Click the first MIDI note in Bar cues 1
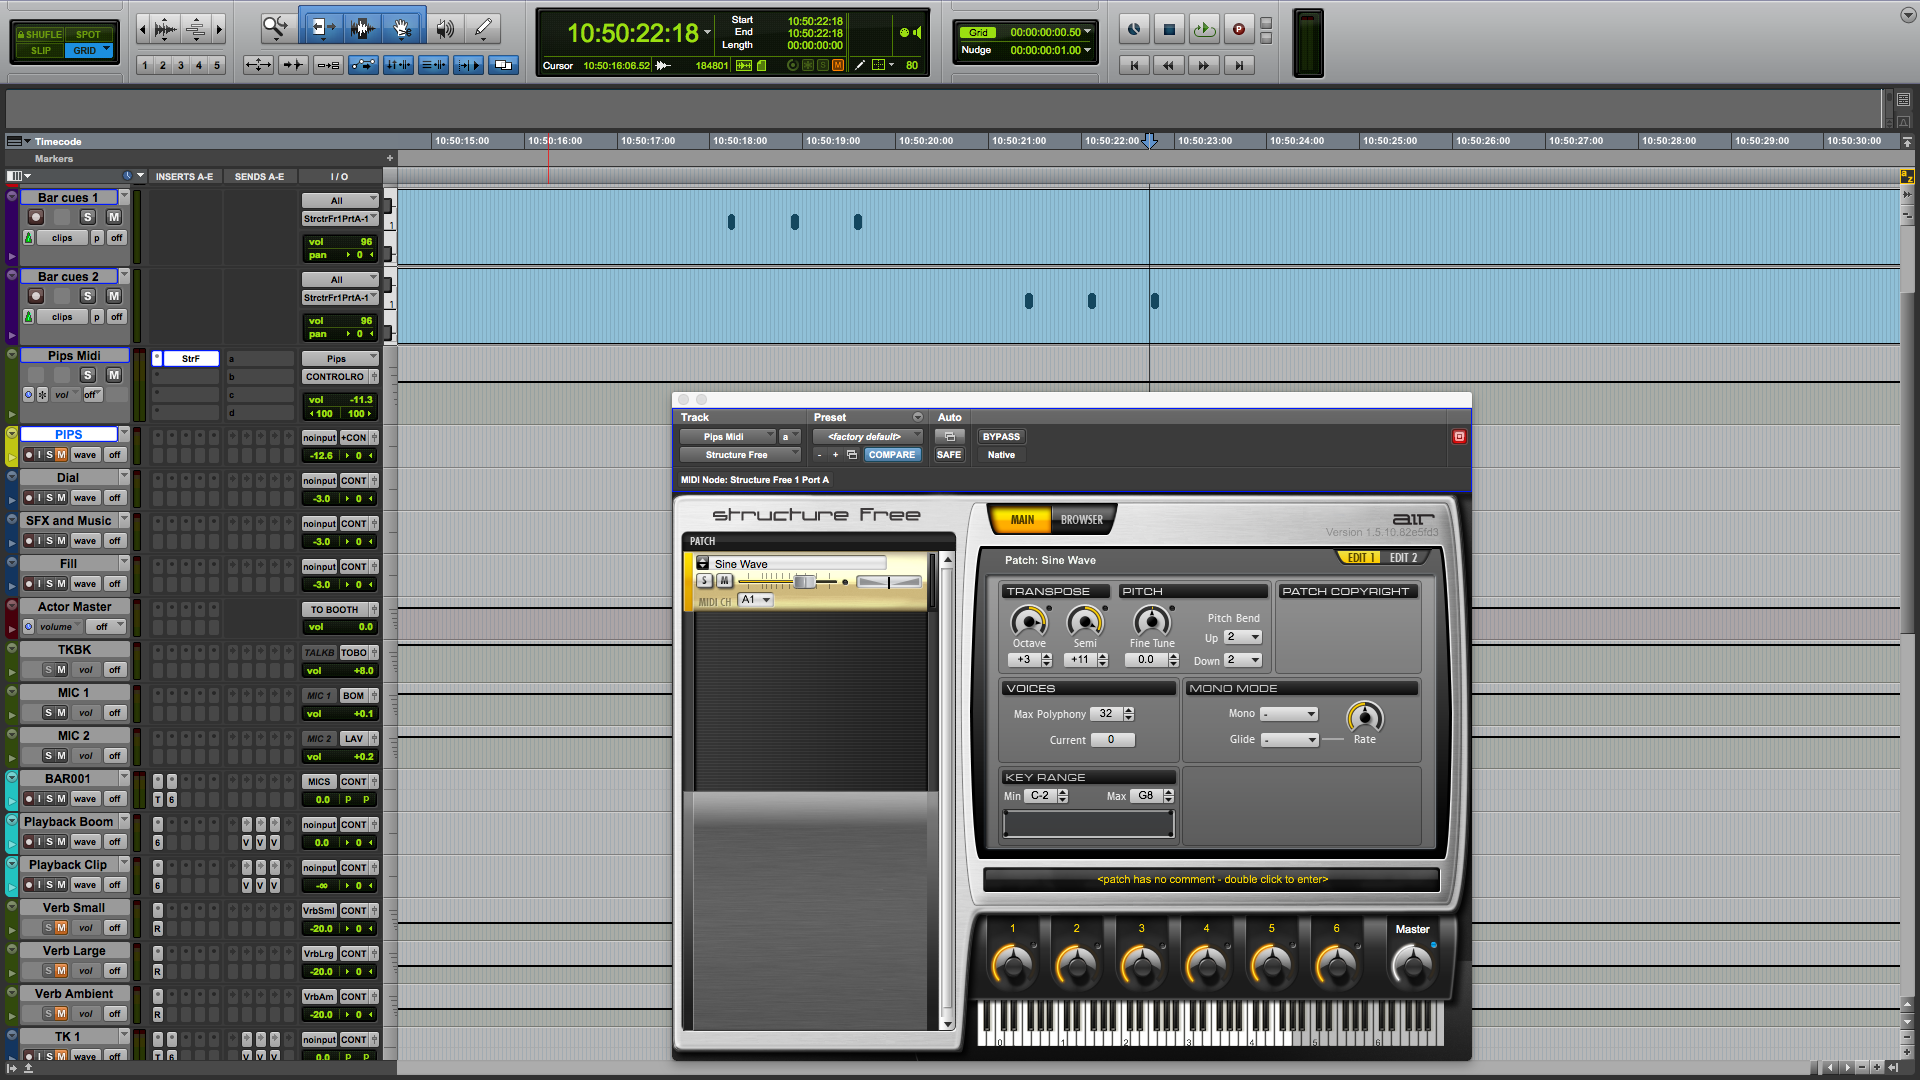1920x1080 pixels. click(731, 222)
